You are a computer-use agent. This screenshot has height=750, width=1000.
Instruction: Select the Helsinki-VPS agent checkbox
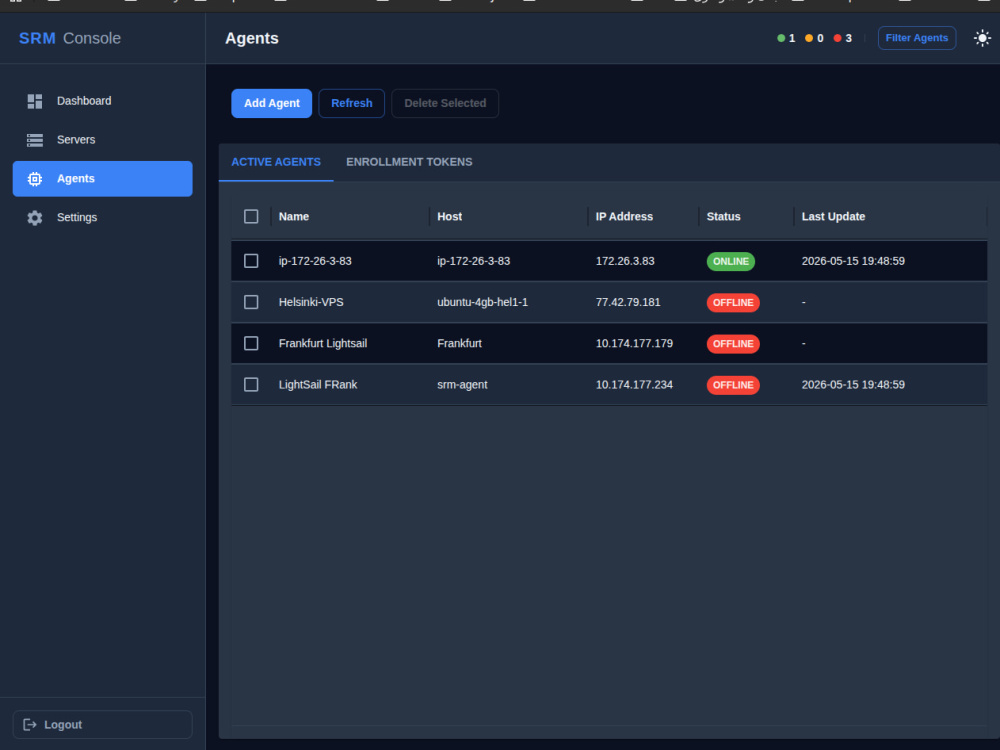click(x=251, y=302)
